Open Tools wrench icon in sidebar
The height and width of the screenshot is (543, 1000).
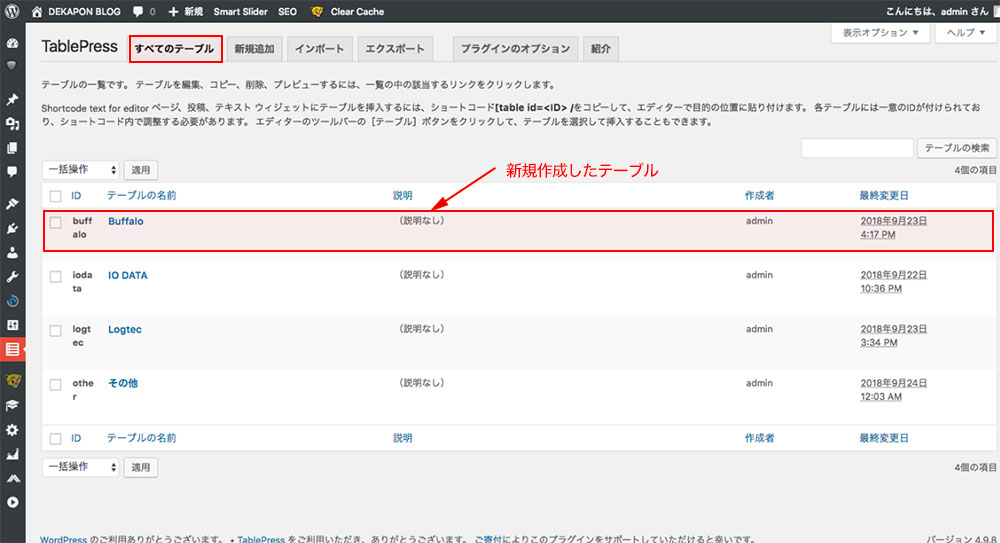point(12,277)
